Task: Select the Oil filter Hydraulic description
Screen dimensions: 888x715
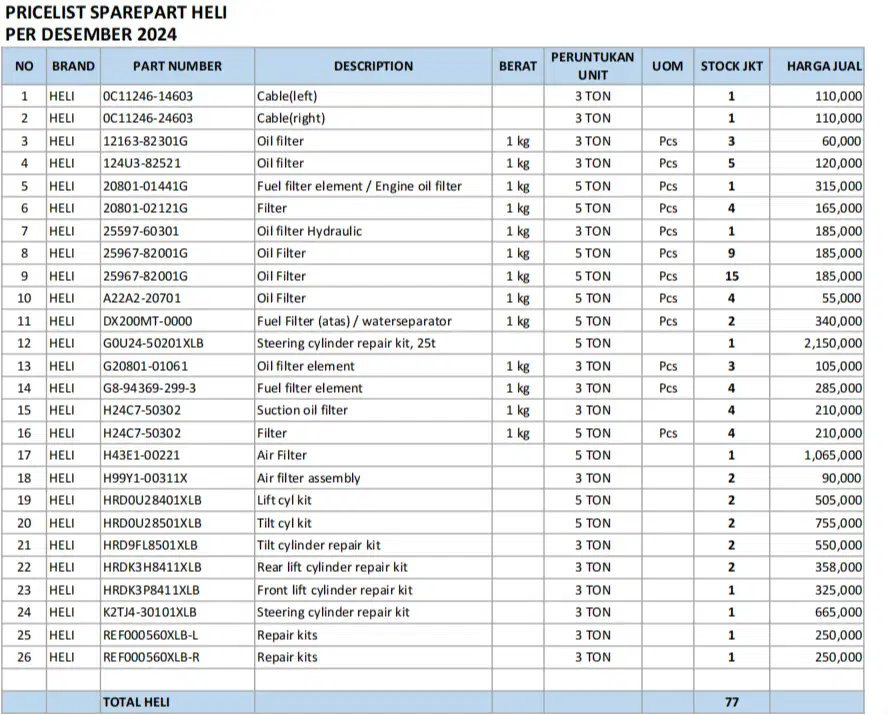Action: [x=309, y=231]
